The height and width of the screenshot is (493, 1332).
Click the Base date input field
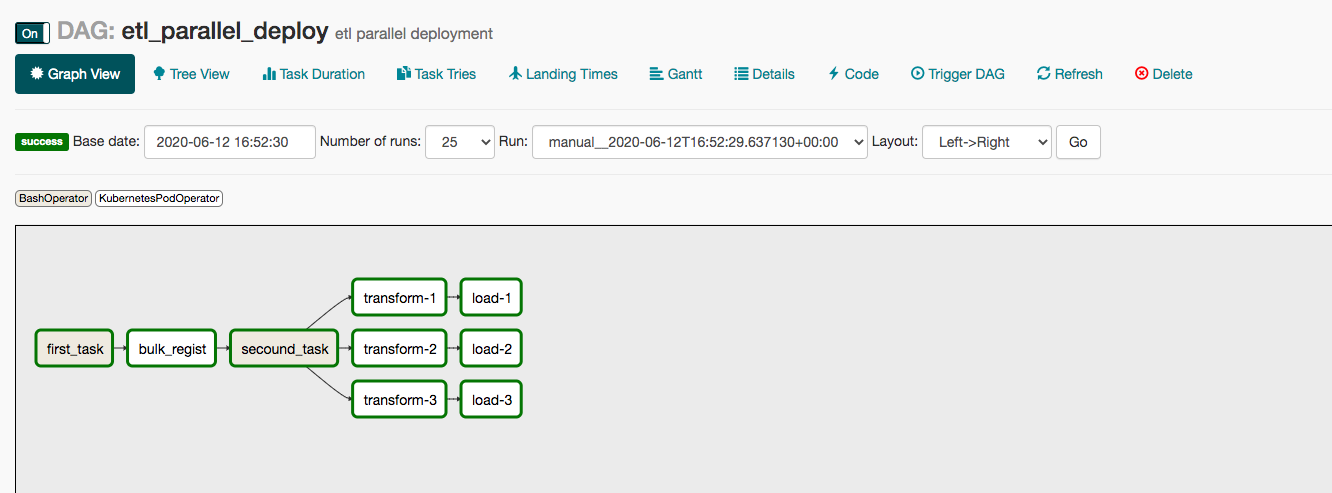[x=230, y=142]
